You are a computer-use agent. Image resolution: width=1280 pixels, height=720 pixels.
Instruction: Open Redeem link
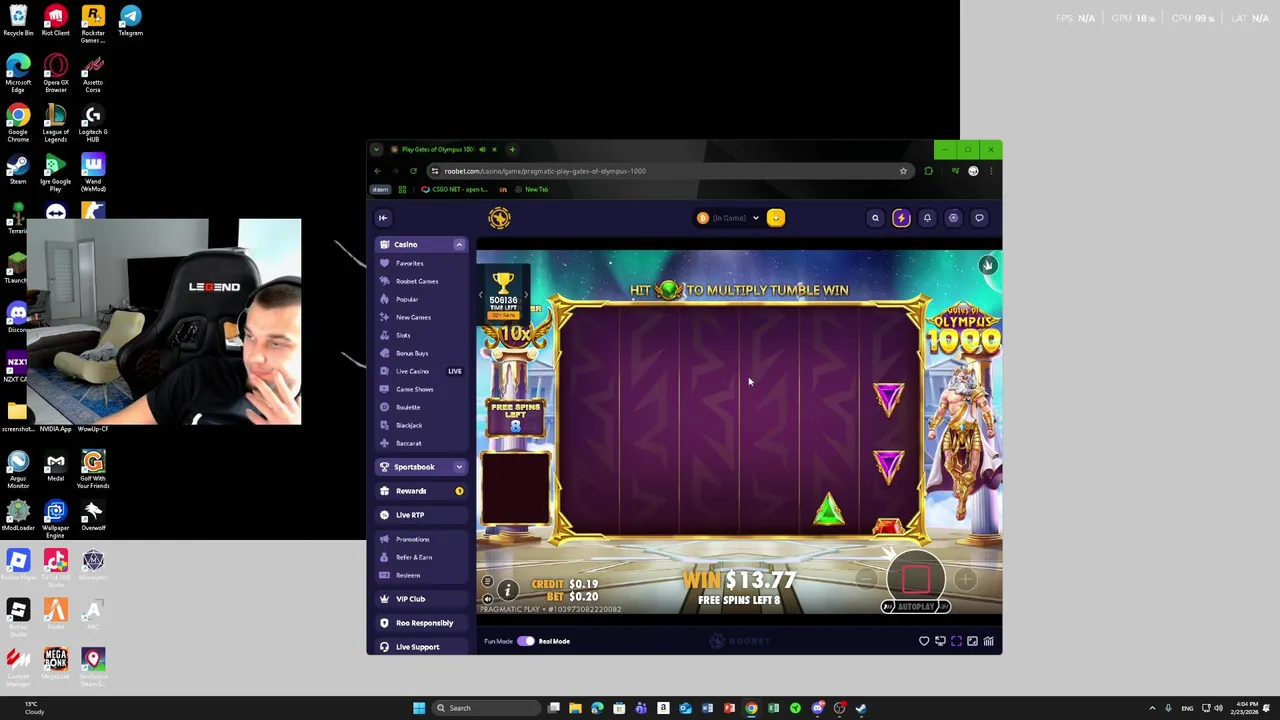(x=407, y=575)
